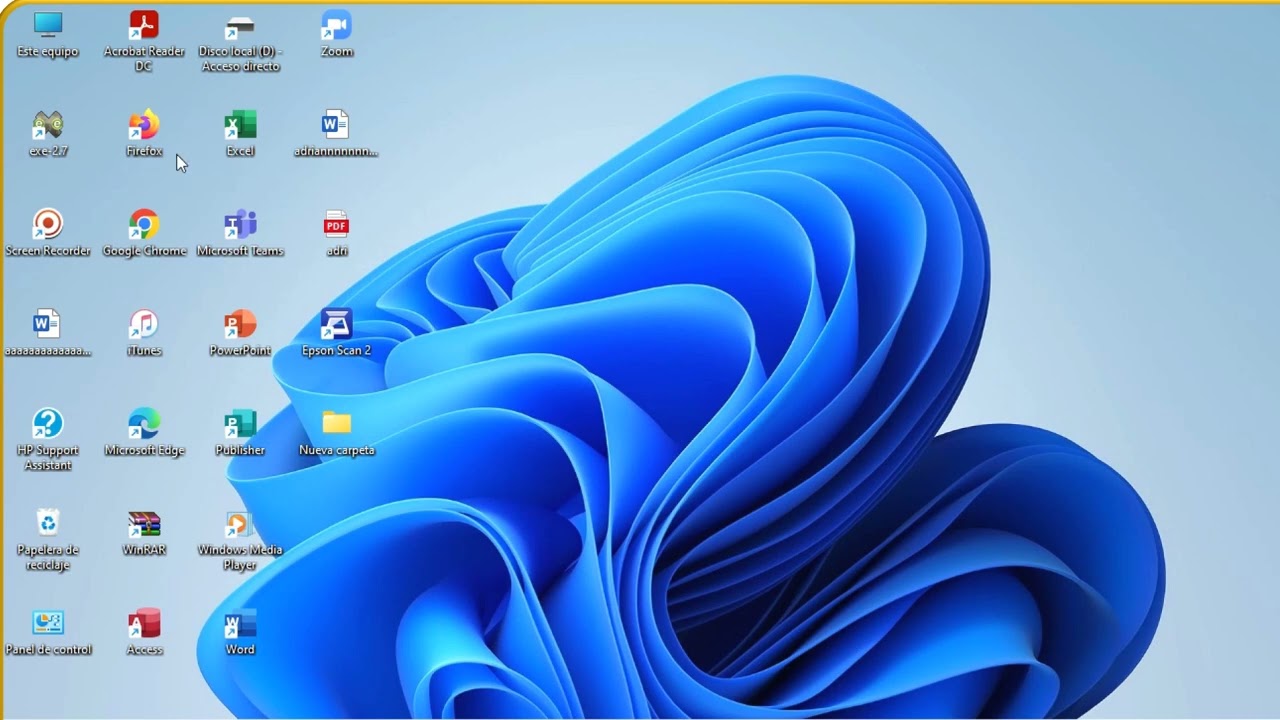1280x720 pixels.
Task: Click the Access shortcut icon
Action: [144, 632]
